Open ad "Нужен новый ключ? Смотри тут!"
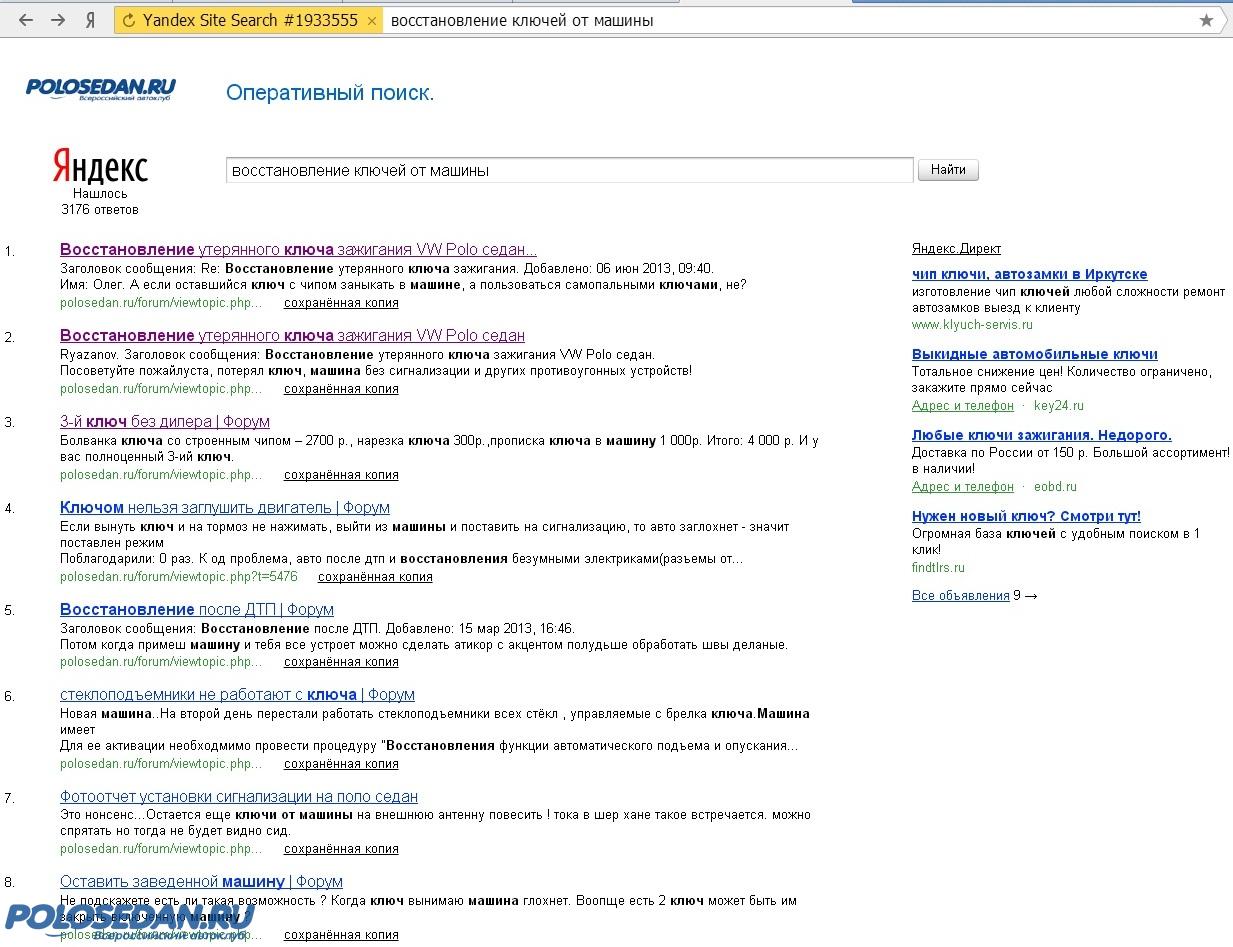 1026,517
